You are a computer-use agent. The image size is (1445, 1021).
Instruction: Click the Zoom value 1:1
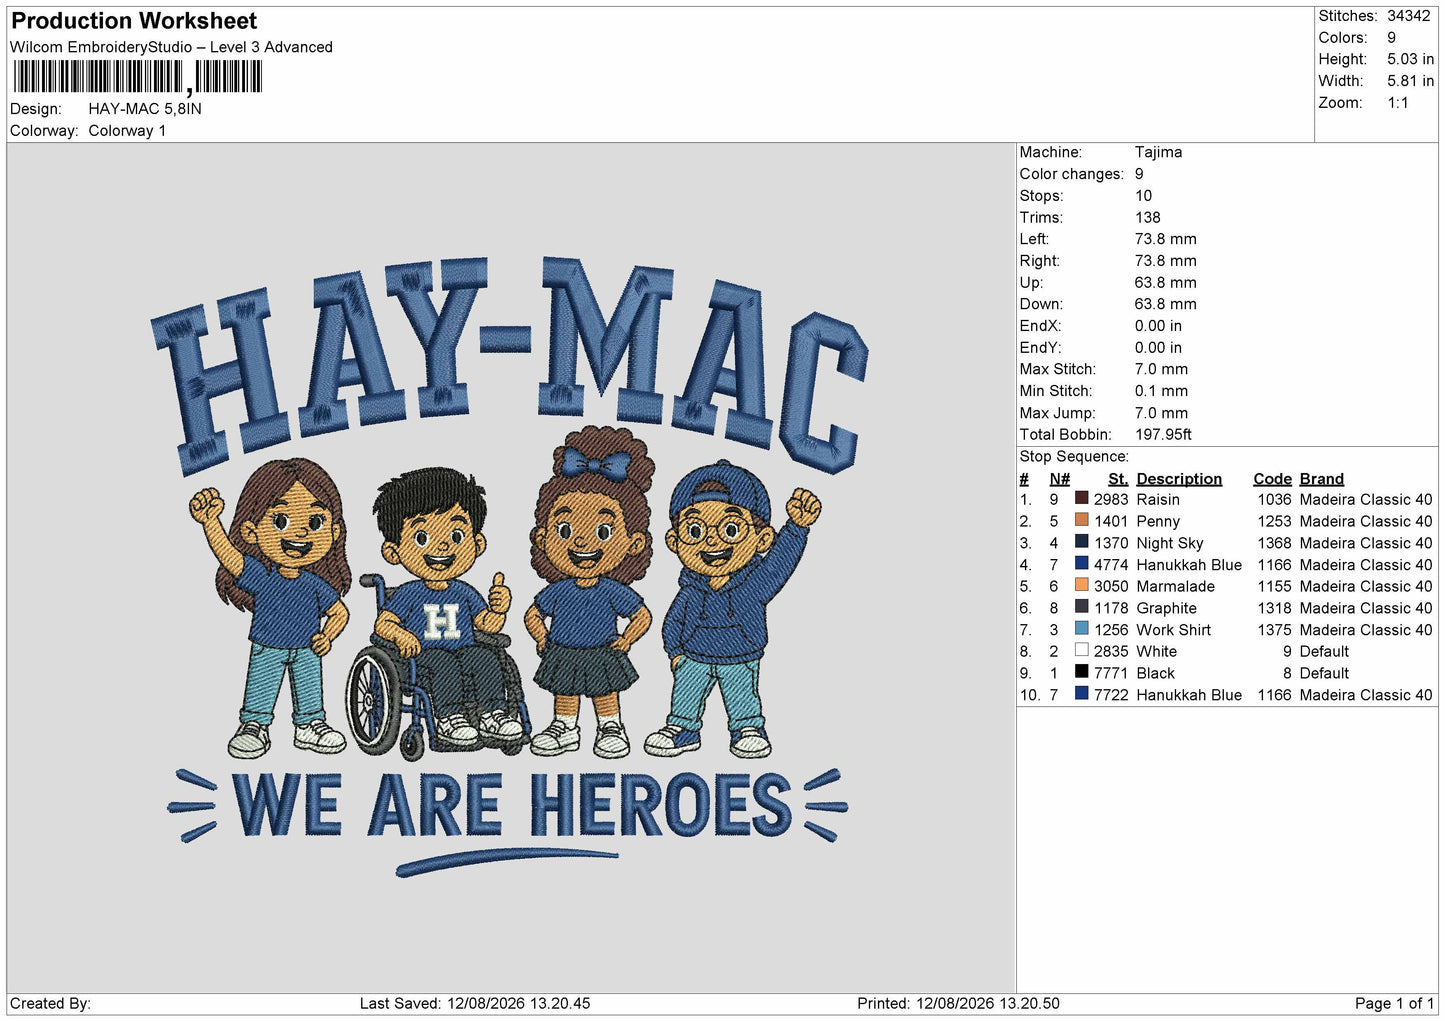(1397, 103)
